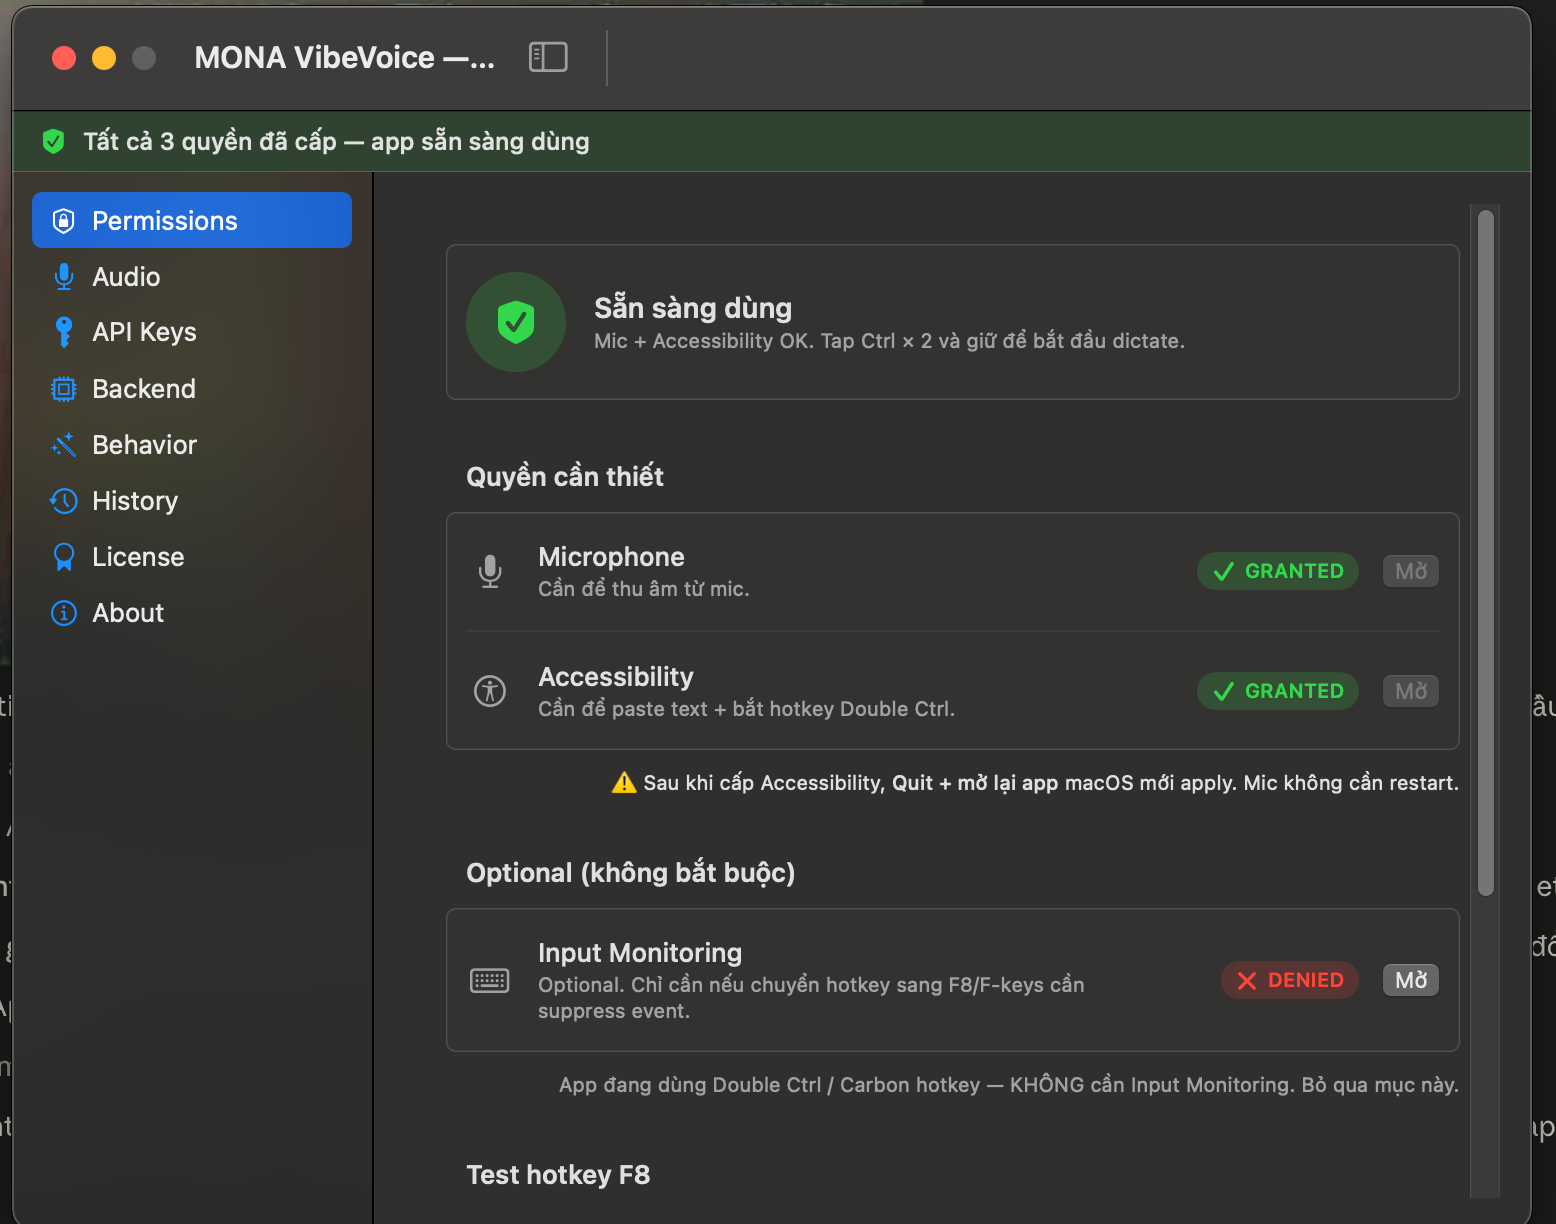Click the API Keys key icon

[64, 332]
